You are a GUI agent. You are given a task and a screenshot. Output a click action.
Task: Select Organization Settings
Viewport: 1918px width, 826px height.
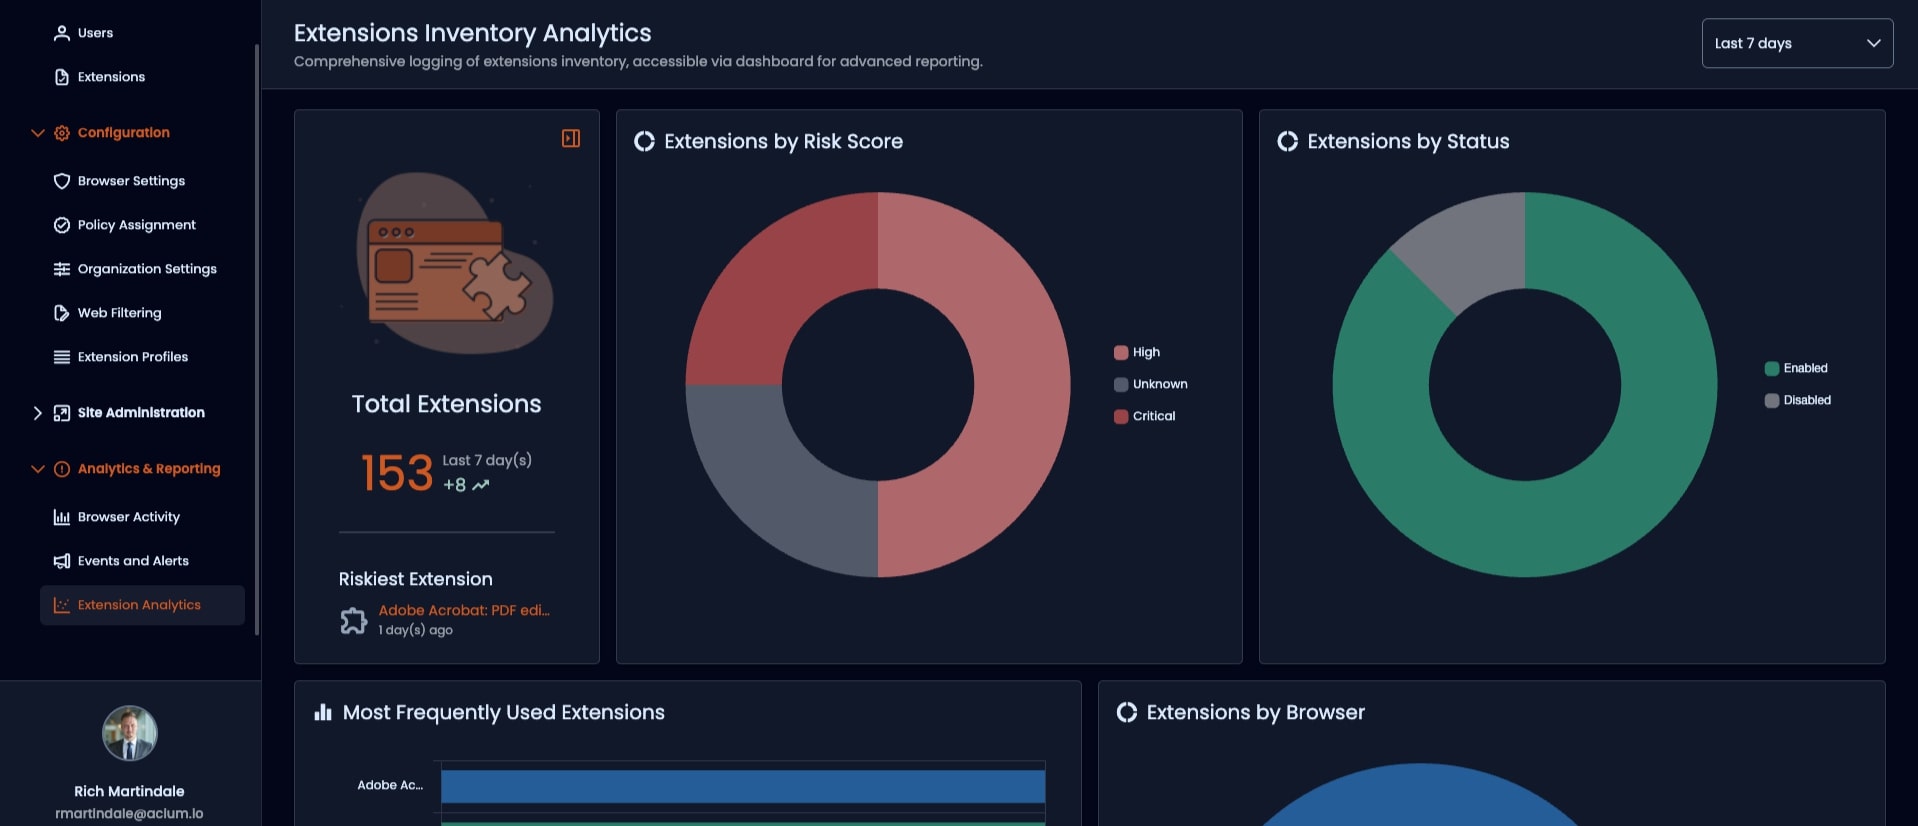coord(142,269)
